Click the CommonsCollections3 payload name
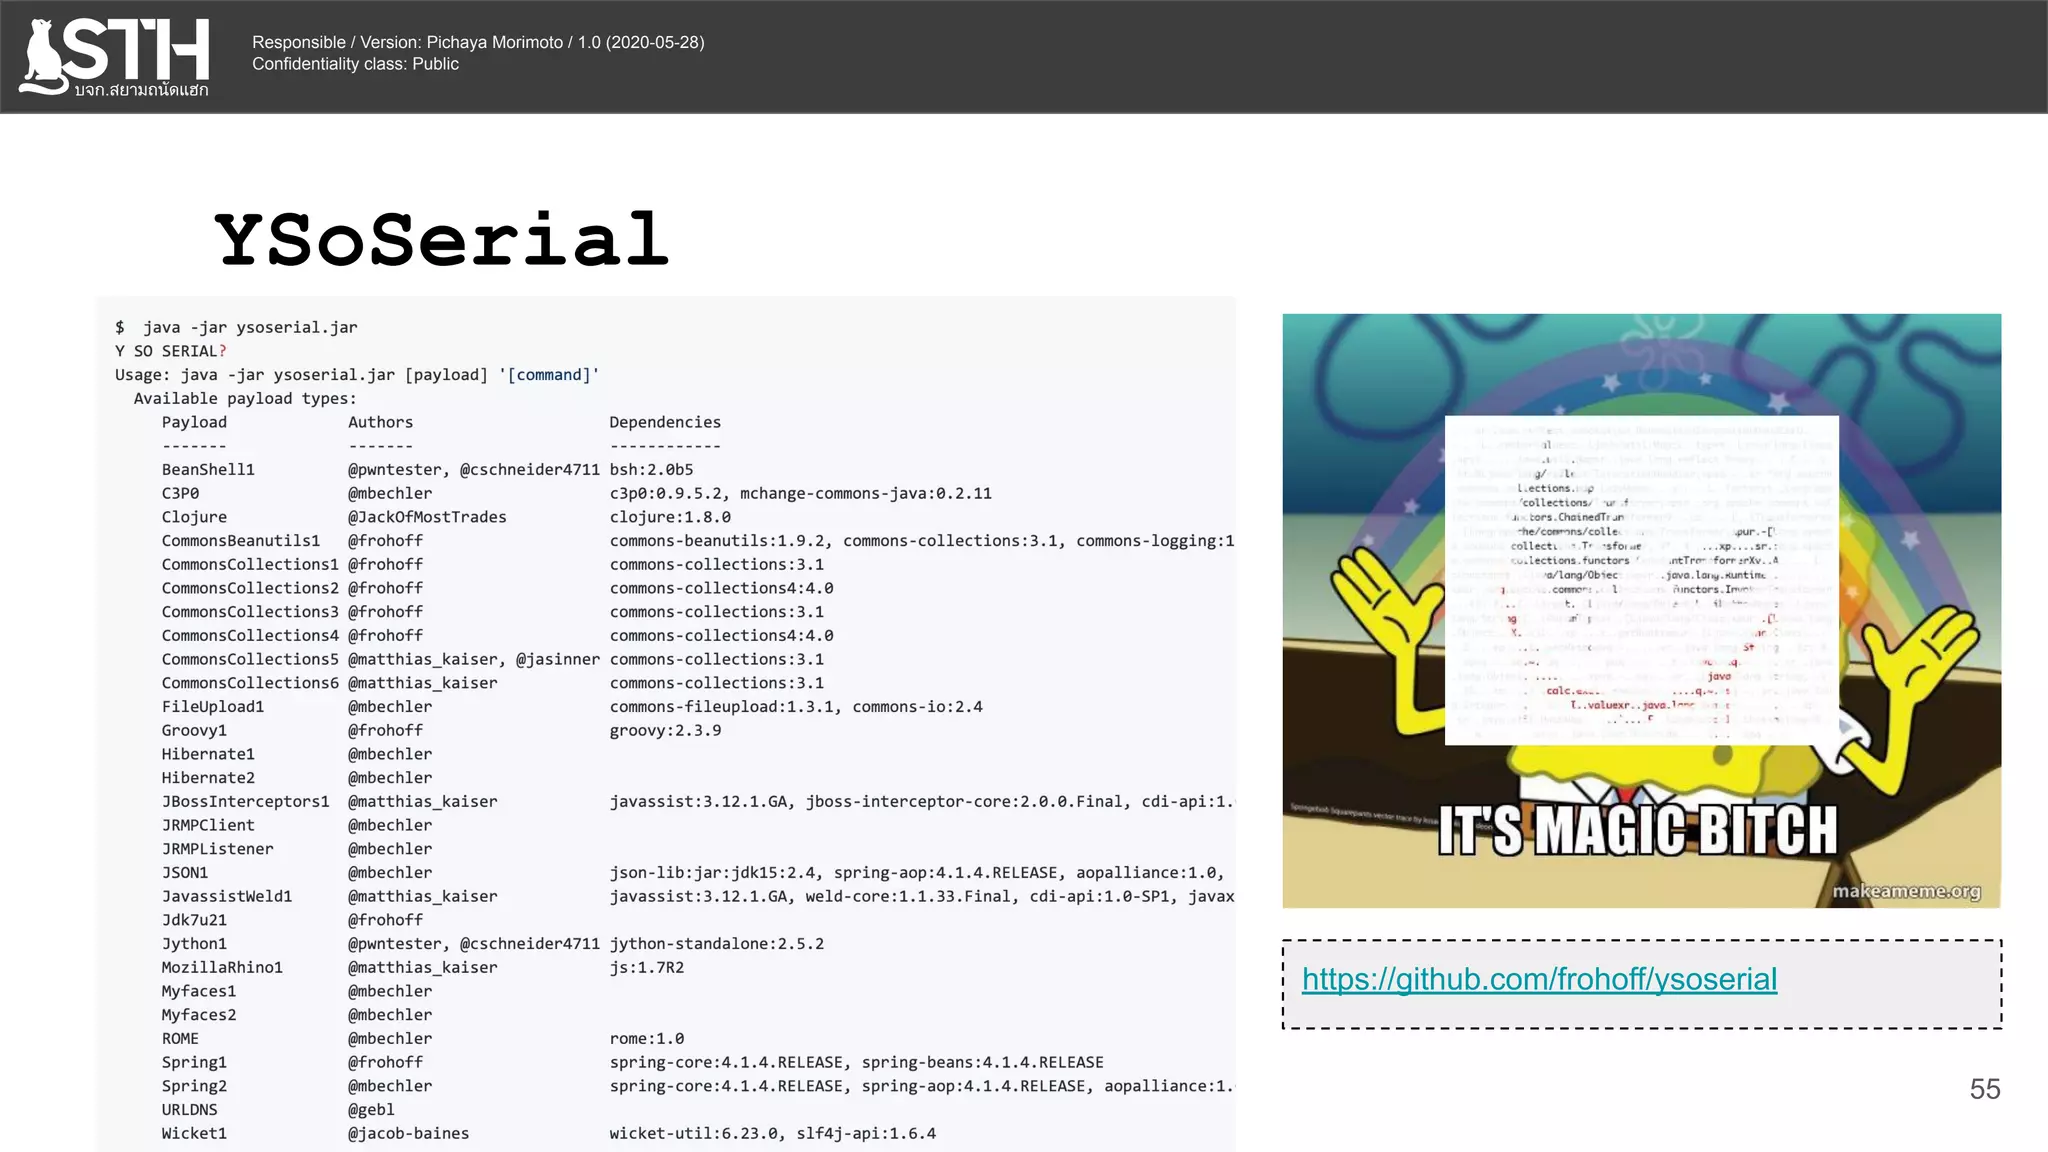The image size is (2048, 1152). point(250,612)
